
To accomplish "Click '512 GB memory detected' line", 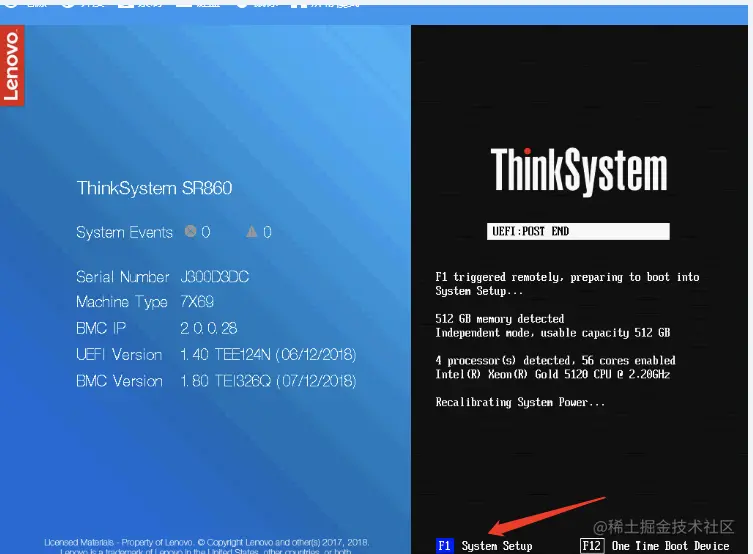I will [500, 319].
